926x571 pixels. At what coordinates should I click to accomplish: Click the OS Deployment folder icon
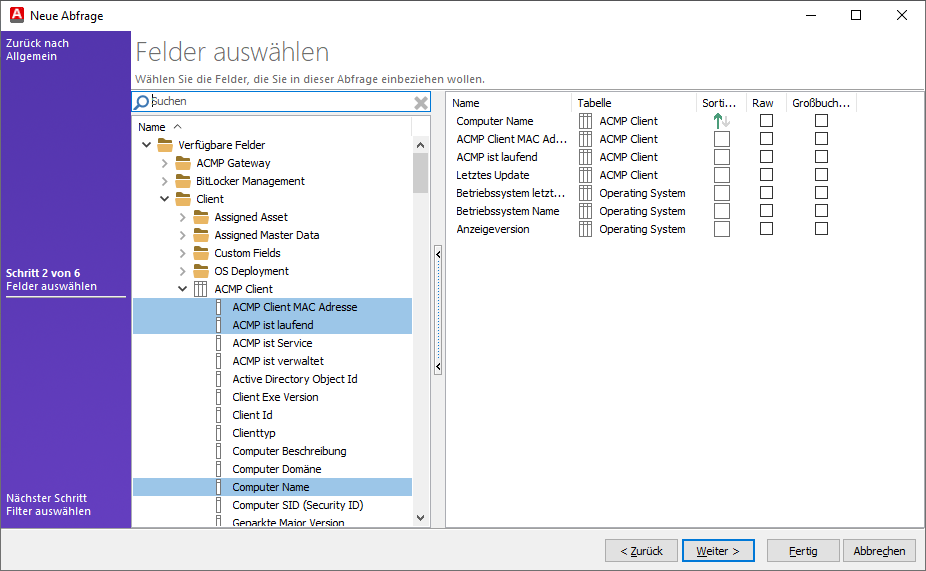201,271
